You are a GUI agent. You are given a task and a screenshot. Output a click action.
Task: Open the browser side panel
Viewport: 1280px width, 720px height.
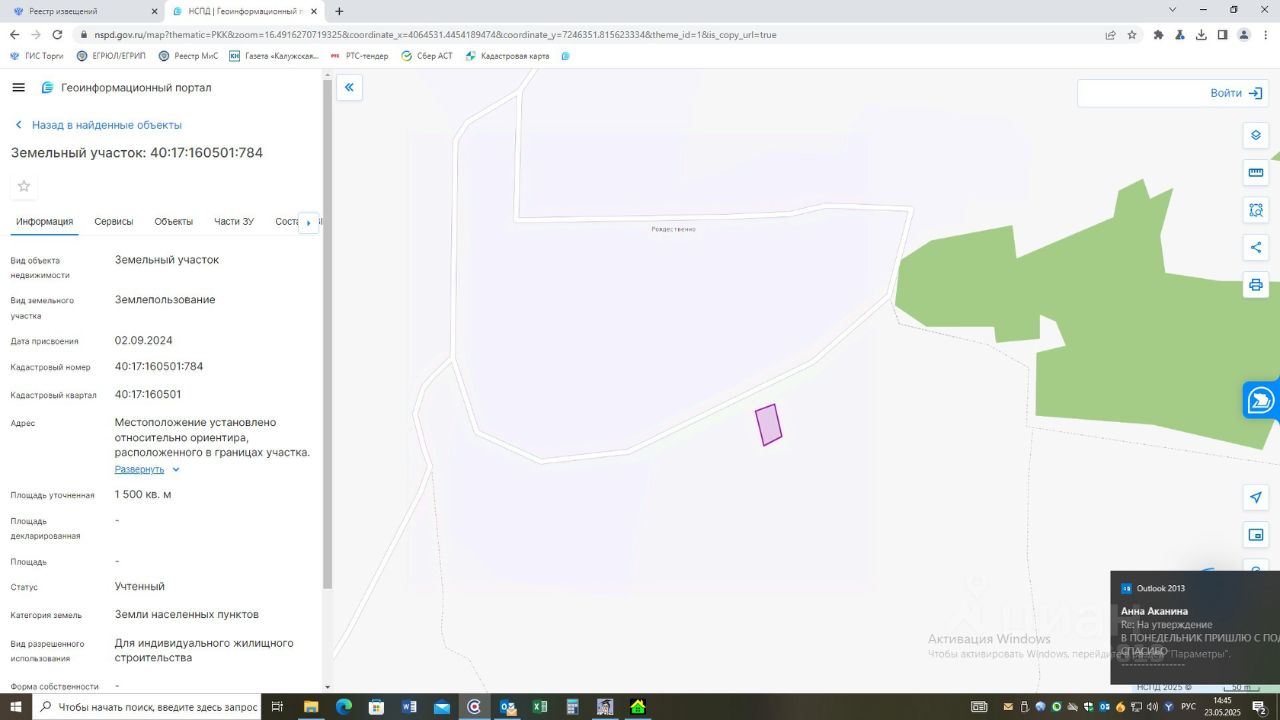pos(1222,35)
